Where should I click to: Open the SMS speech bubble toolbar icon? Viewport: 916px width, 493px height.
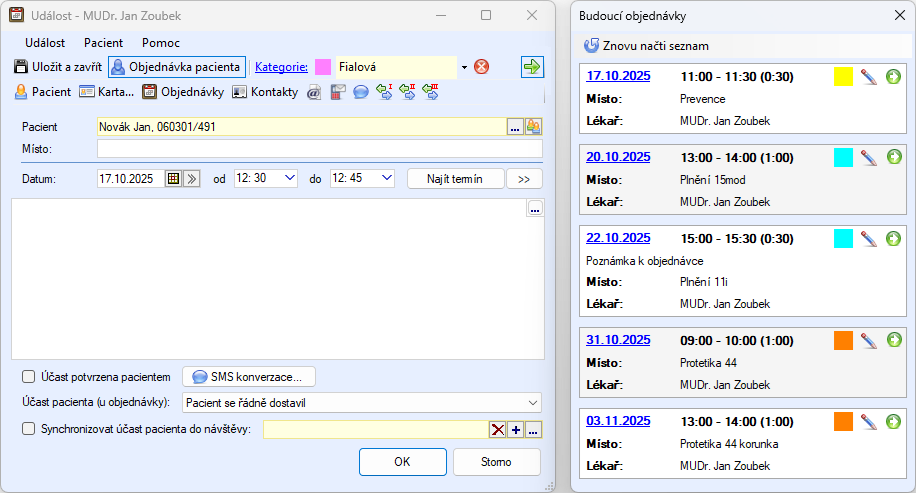tap(360, 92)
